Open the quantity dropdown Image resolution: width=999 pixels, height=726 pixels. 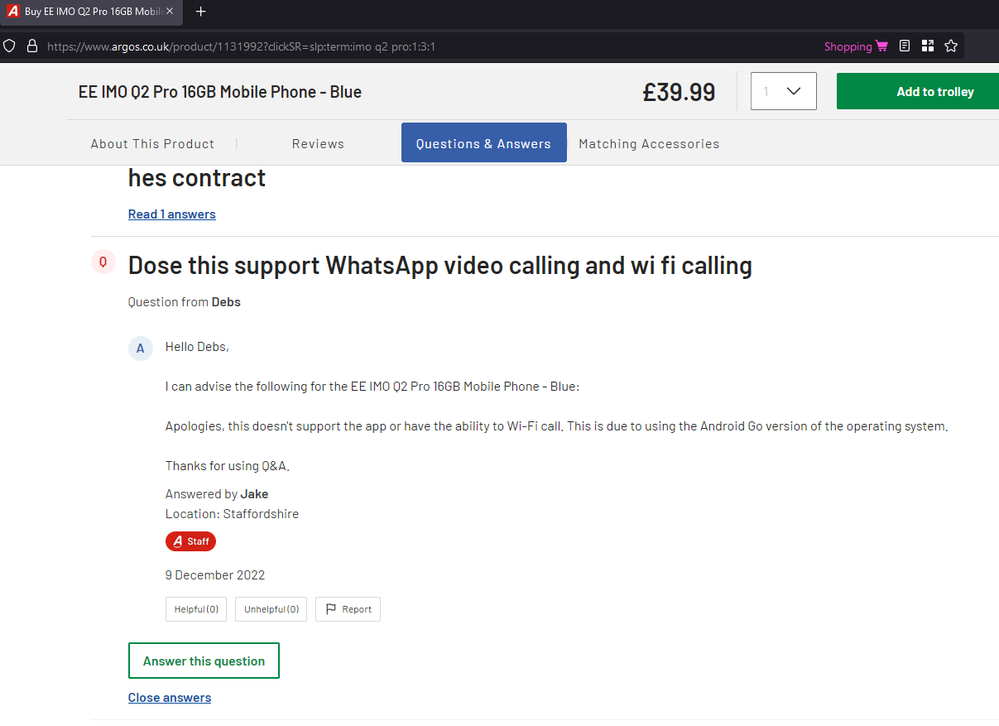pyautogui.click(x=783, y=91)
